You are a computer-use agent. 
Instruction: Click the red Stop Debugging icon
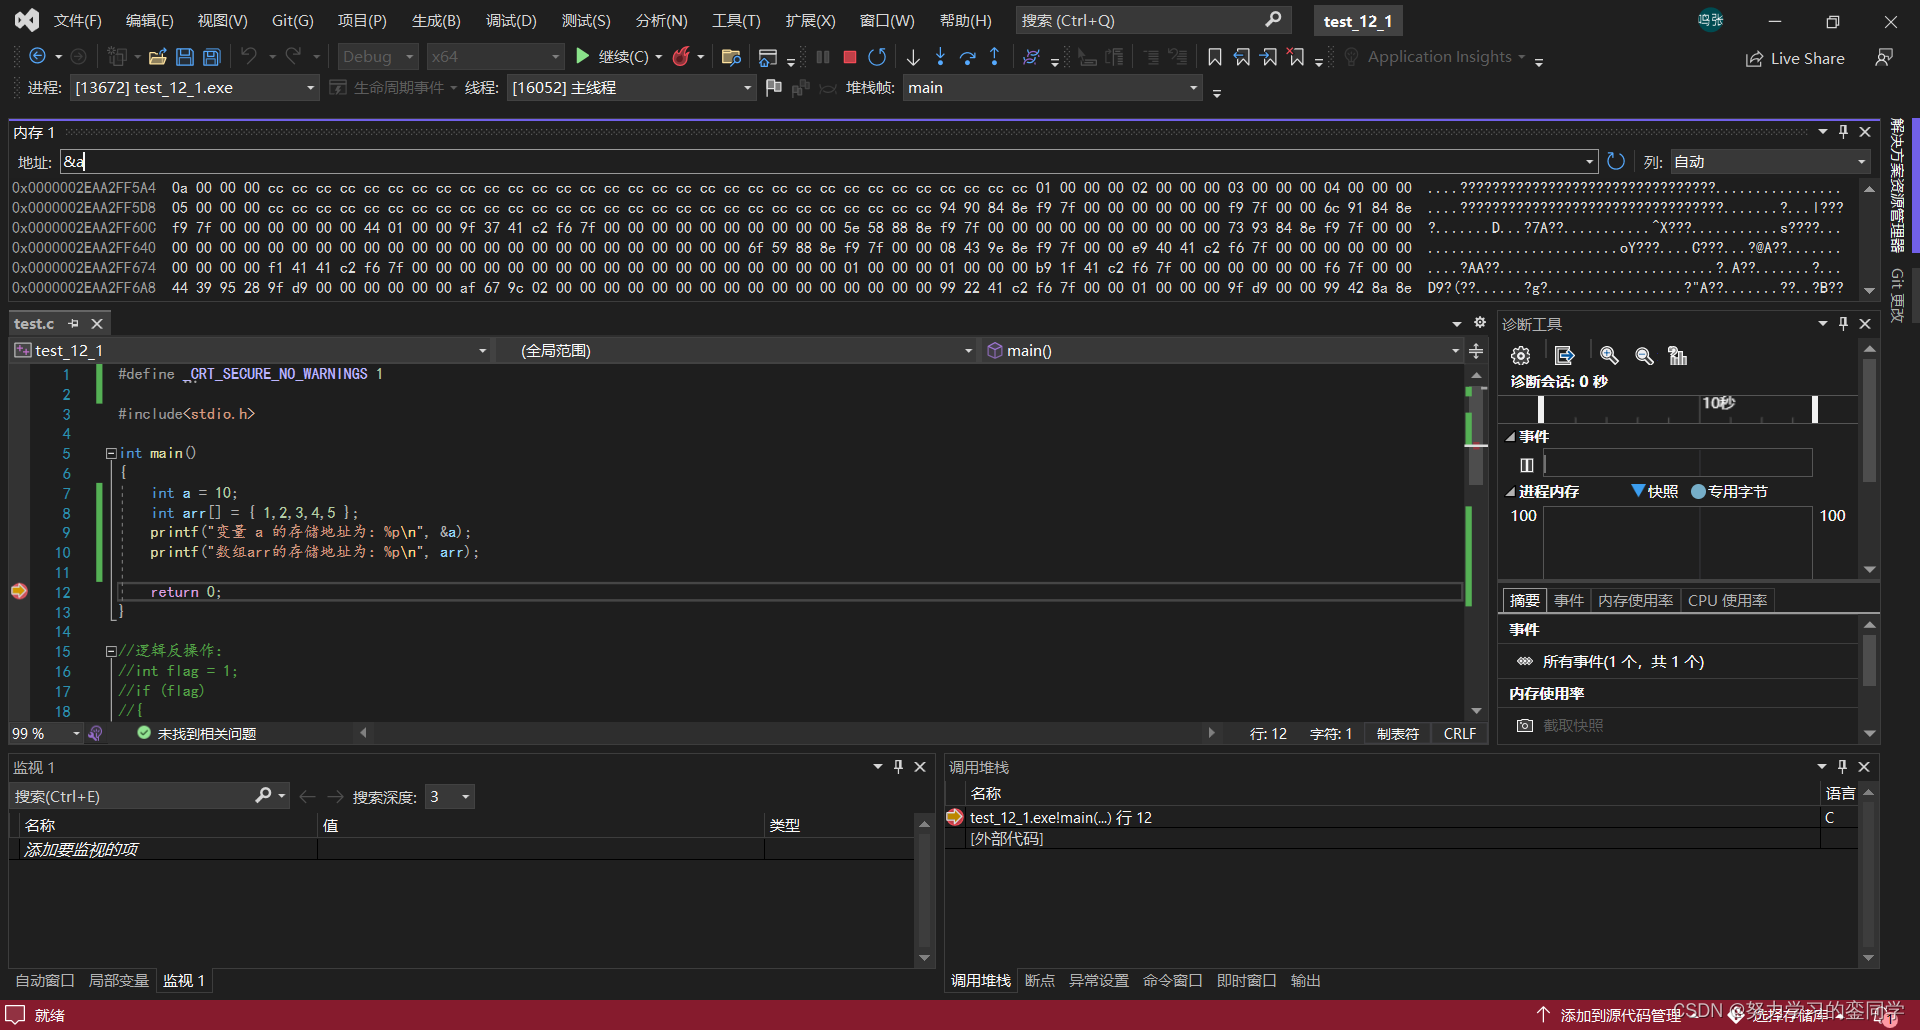(849, 57)
